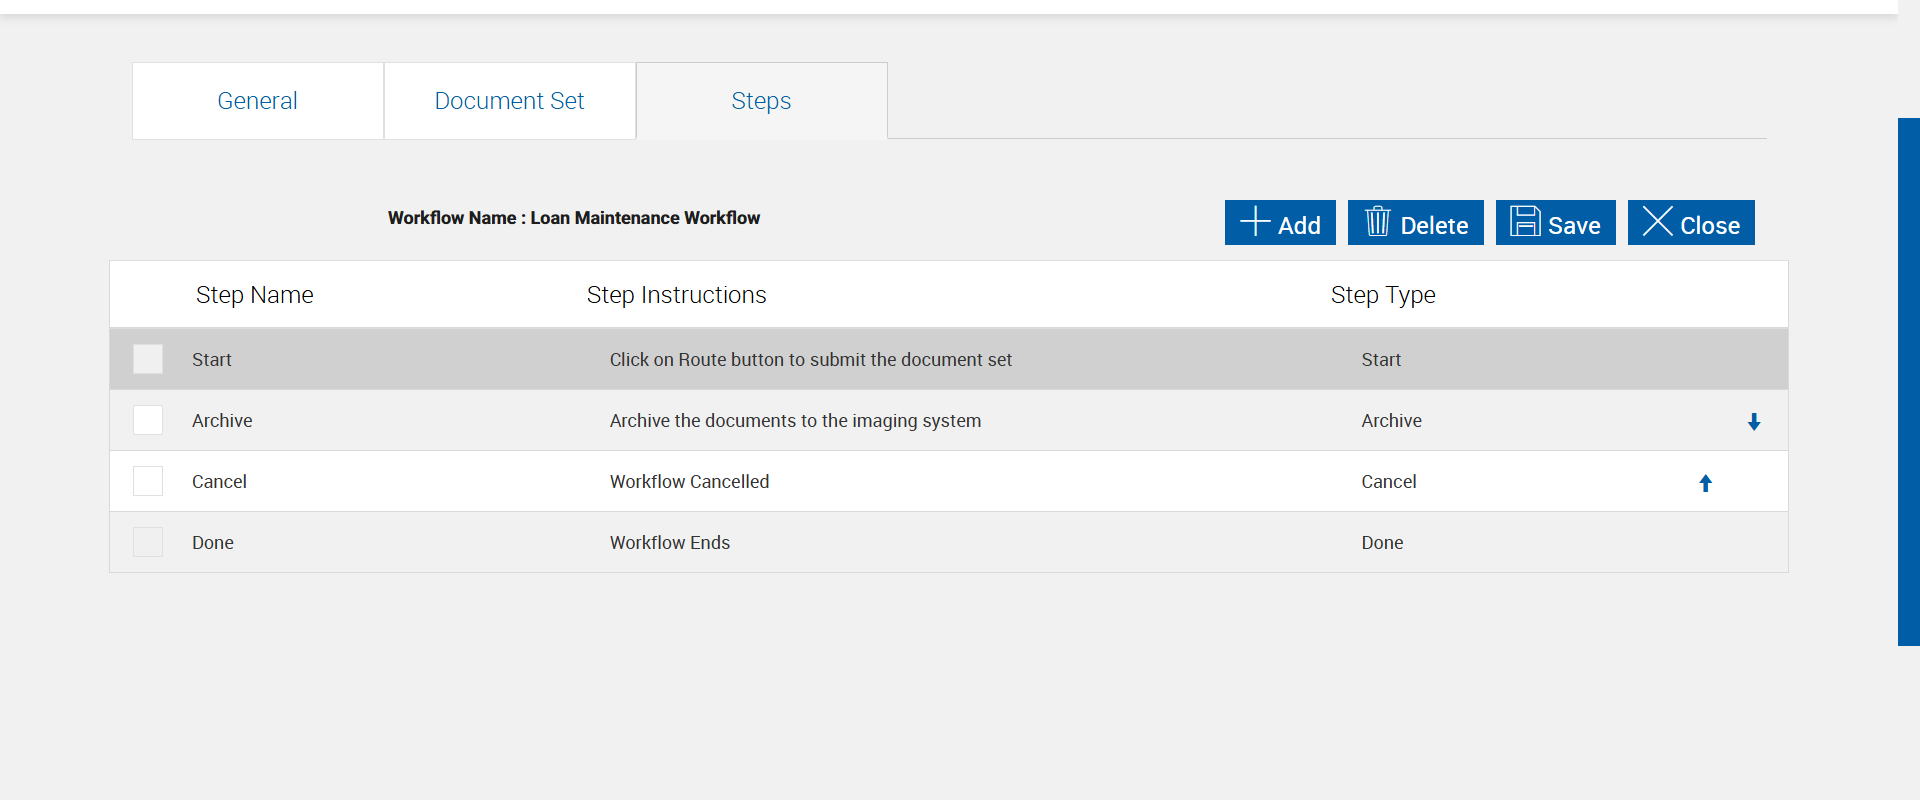Click the Workflow Cancelled instructions cell
The image size is (1920, 800).
click(689, 482)
